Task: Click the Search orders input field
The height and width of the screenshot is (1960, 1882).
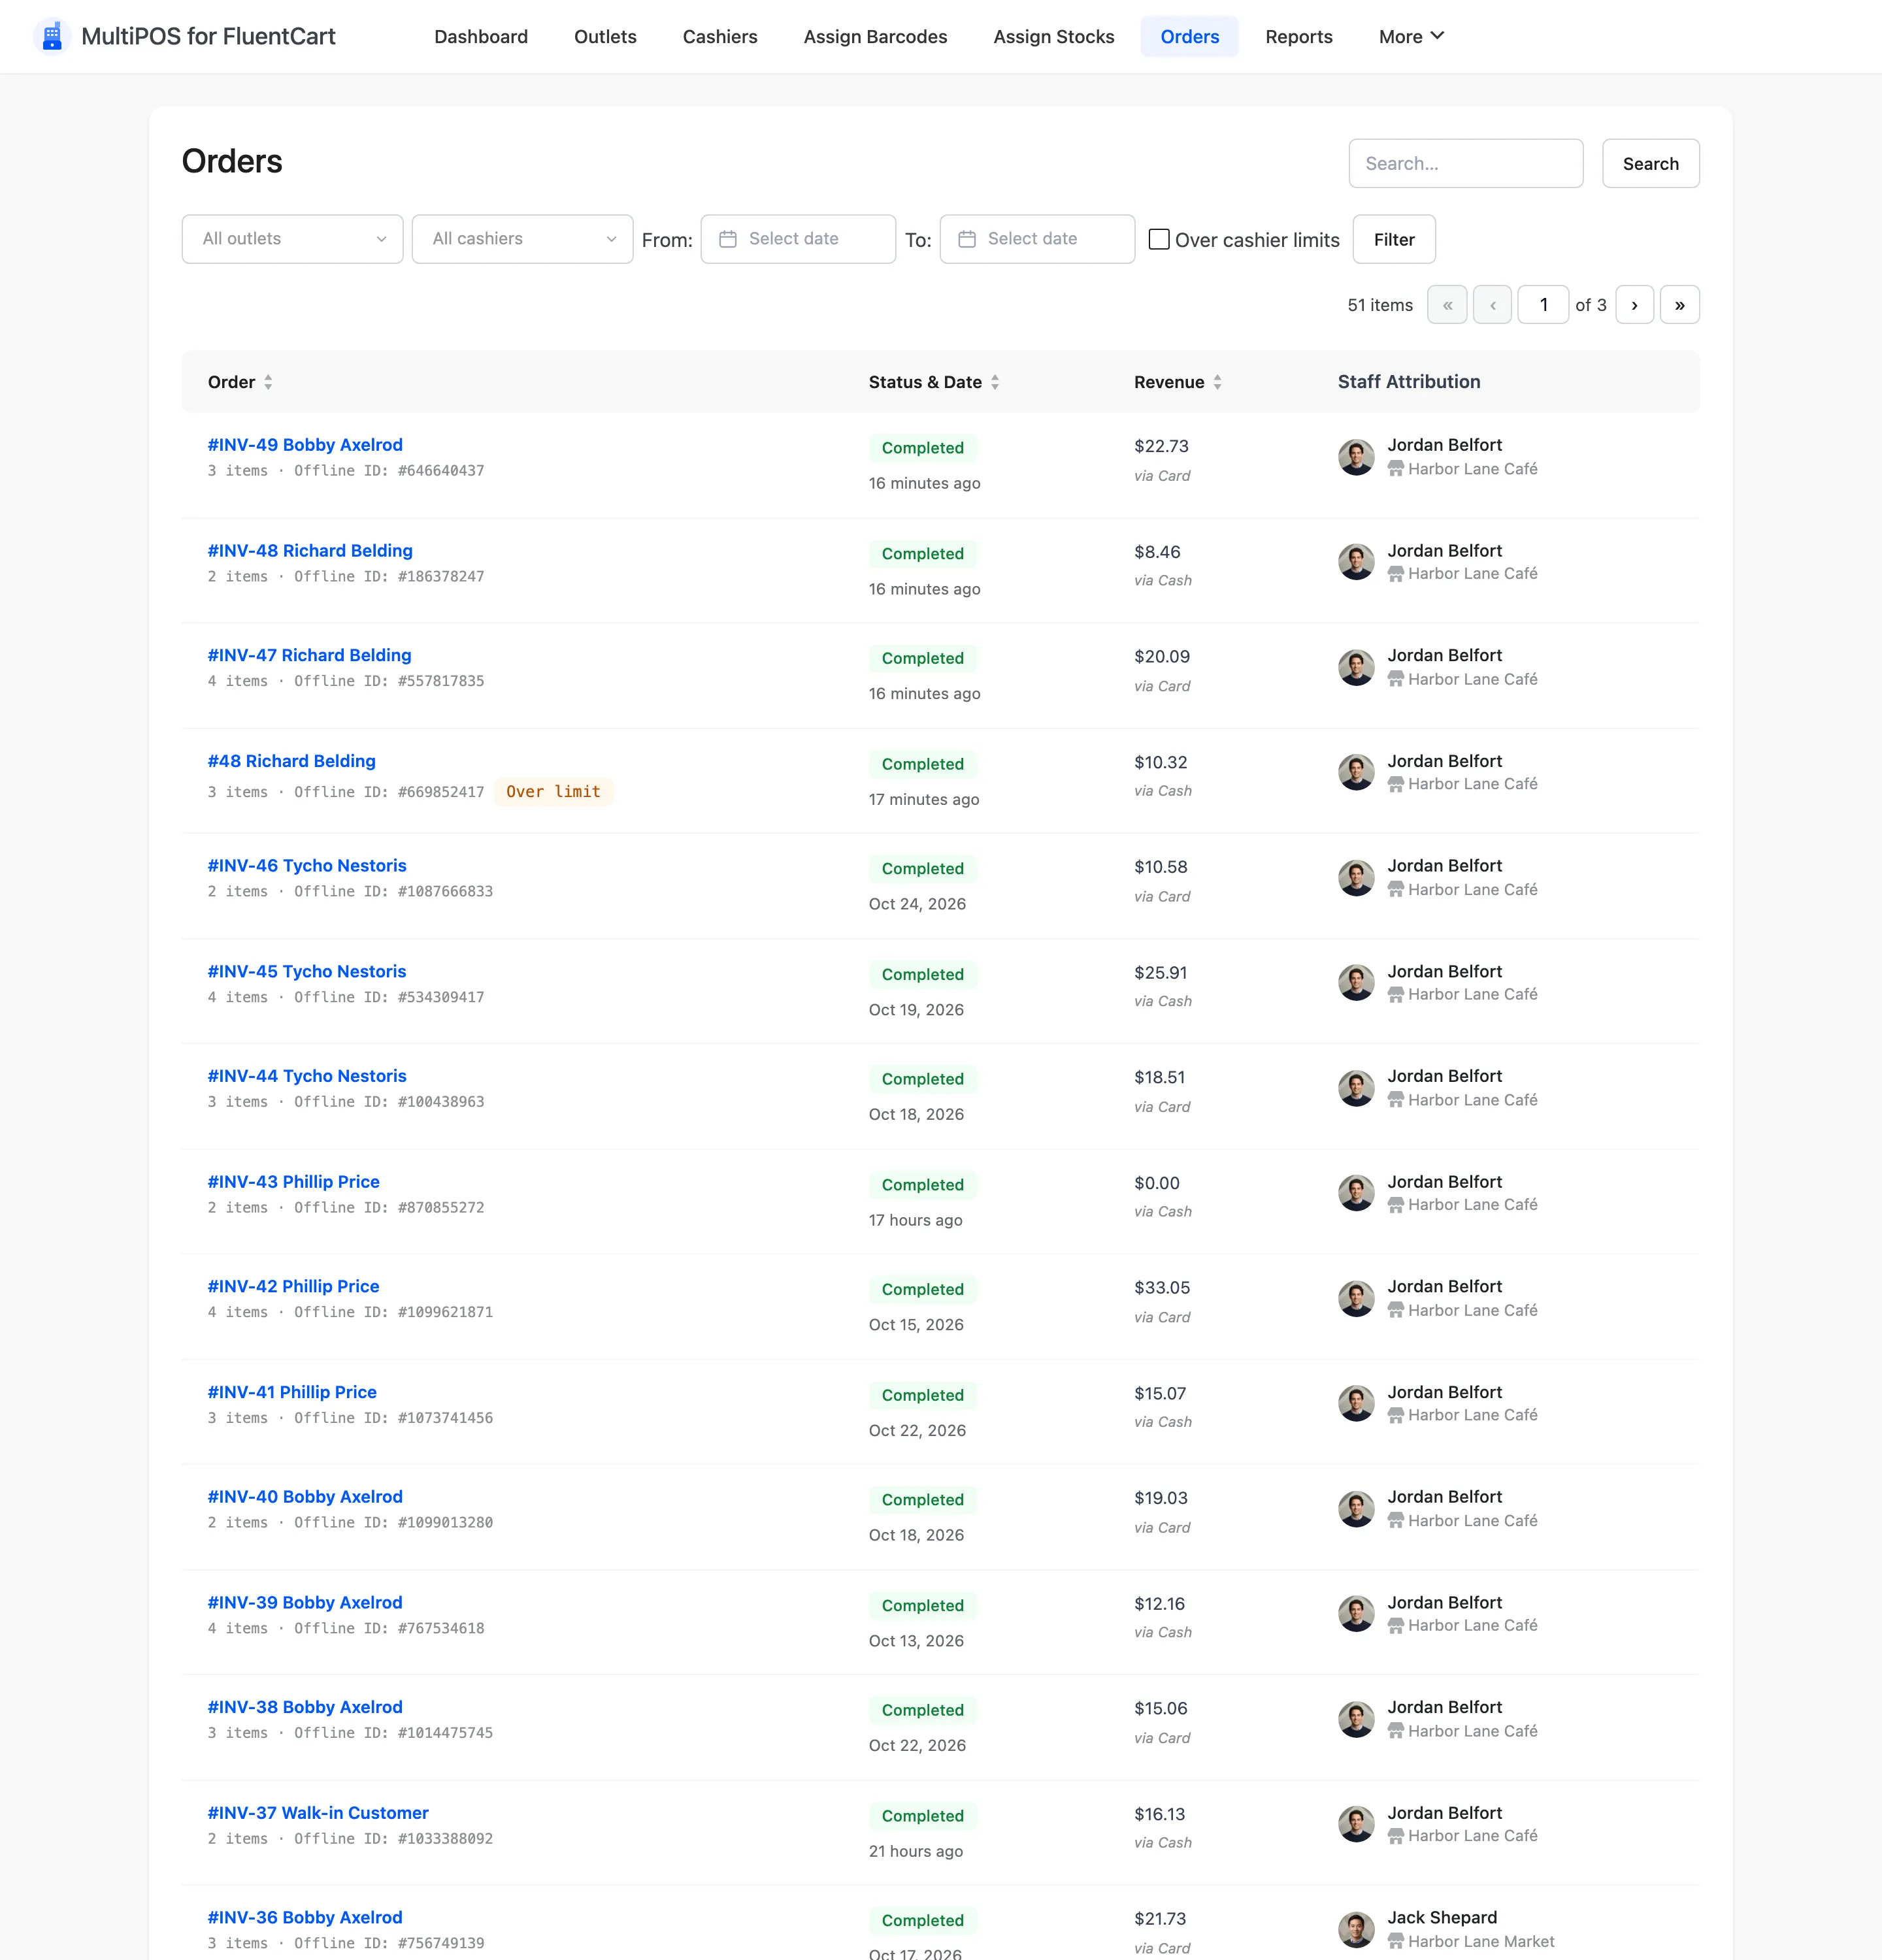Action: pos(1465,163)
